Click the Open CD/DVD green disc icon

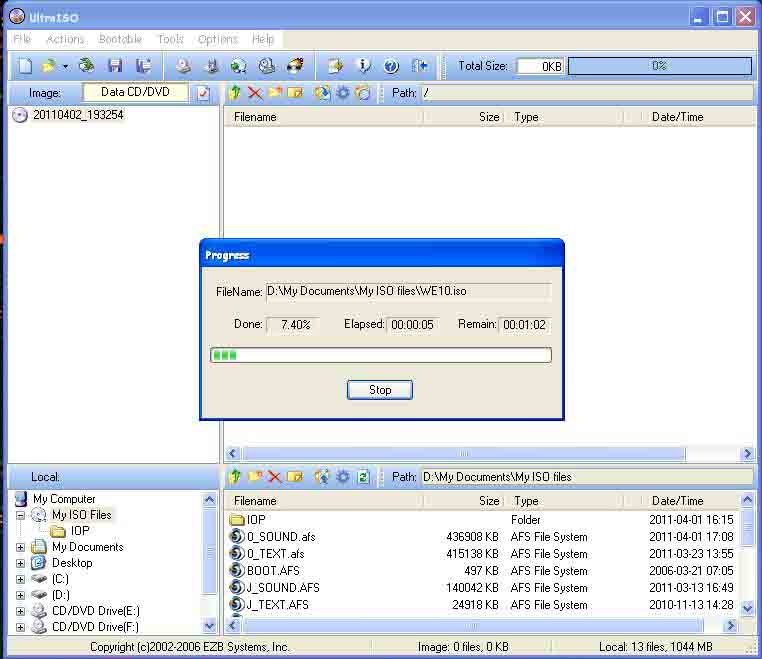87,65
